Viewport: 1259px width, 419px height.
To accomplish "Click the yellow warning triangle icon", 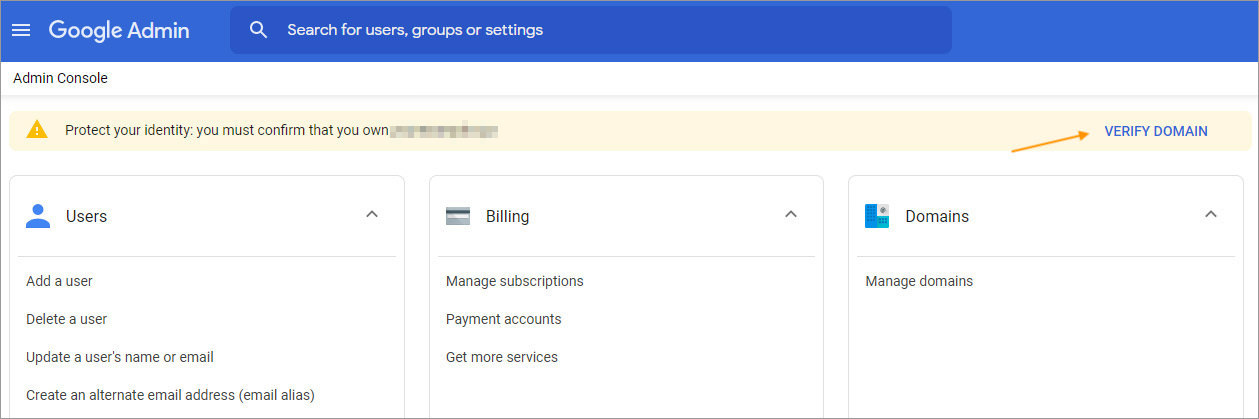I will [37, 130].
